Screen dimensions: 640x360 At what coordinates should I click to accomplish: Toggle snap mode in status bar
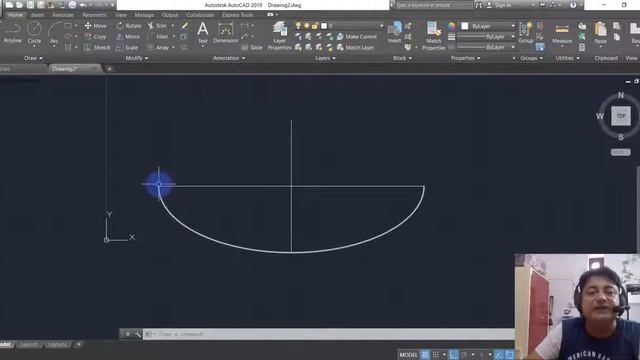pyautogui.click(x=436, y=355)
